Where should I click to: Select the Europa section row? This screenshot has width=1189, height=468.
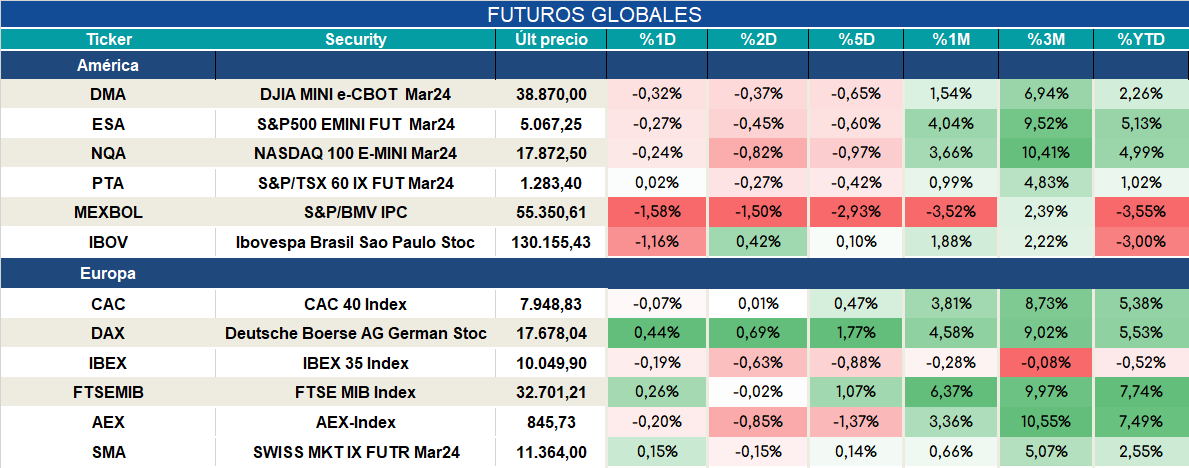(x=594, y=274)
